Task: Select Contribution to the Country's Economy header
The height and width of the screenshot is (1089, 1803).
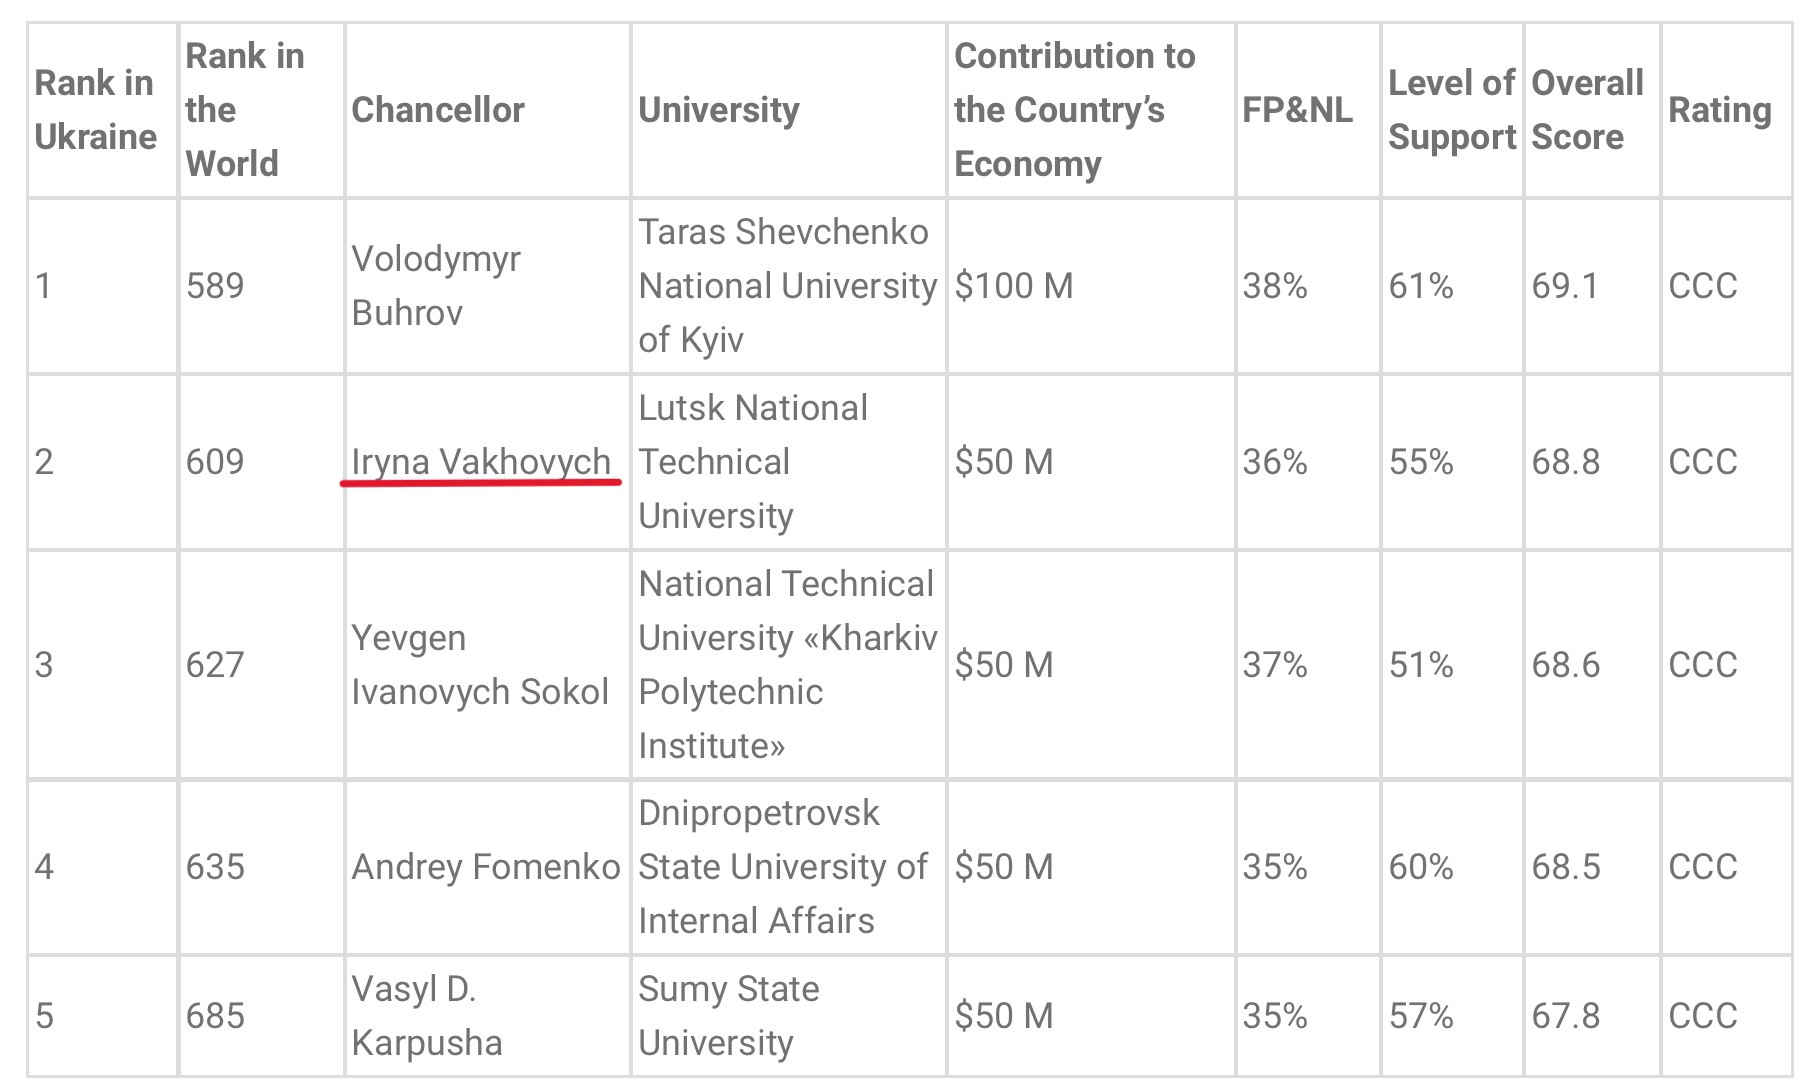Action: click(x=1074, y=110)
